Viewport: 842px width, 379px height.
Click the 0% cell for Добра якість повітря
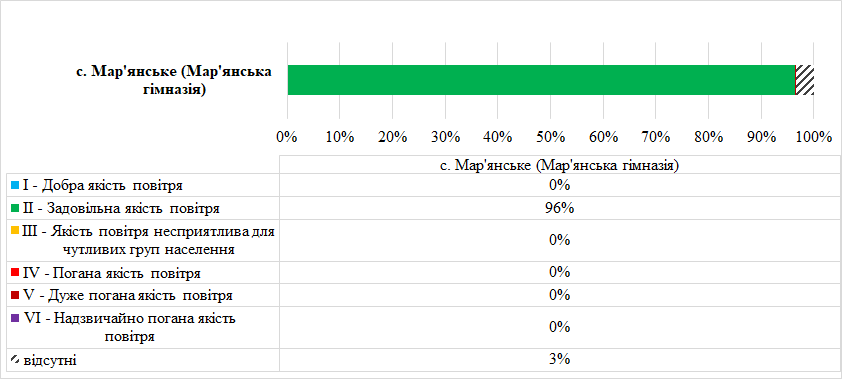coord(559,186)
